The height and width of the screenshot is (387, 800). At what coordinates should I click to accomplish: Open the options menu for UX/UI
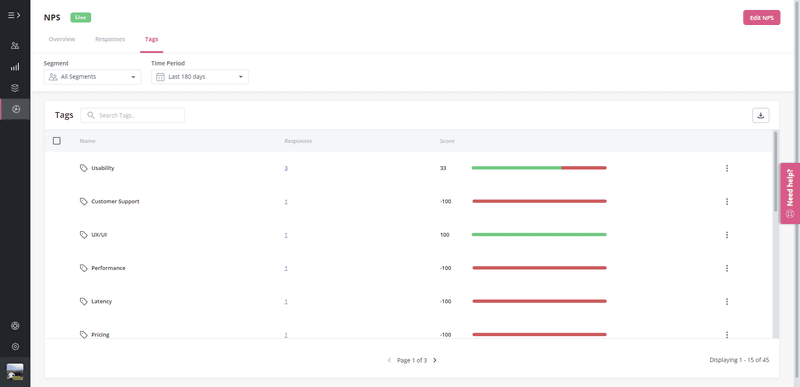tap(727, 235)
